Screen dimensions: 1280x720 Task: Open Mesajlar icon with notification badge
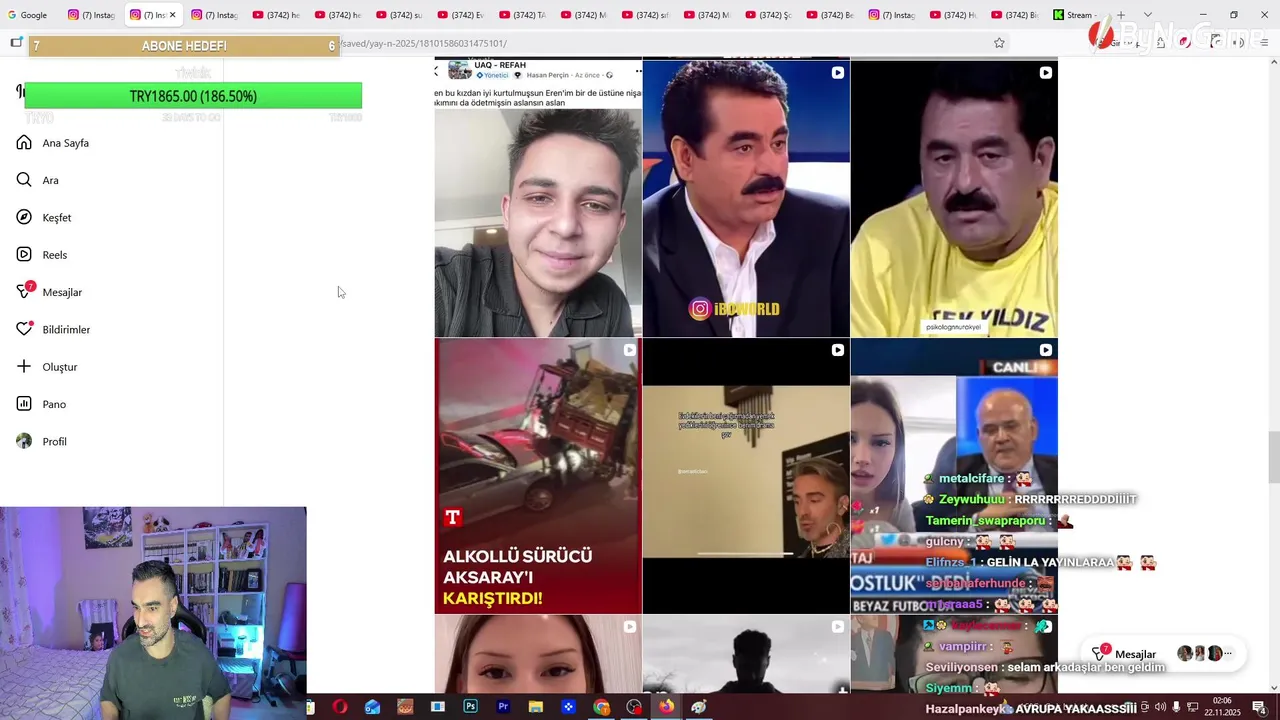(25, 291)
